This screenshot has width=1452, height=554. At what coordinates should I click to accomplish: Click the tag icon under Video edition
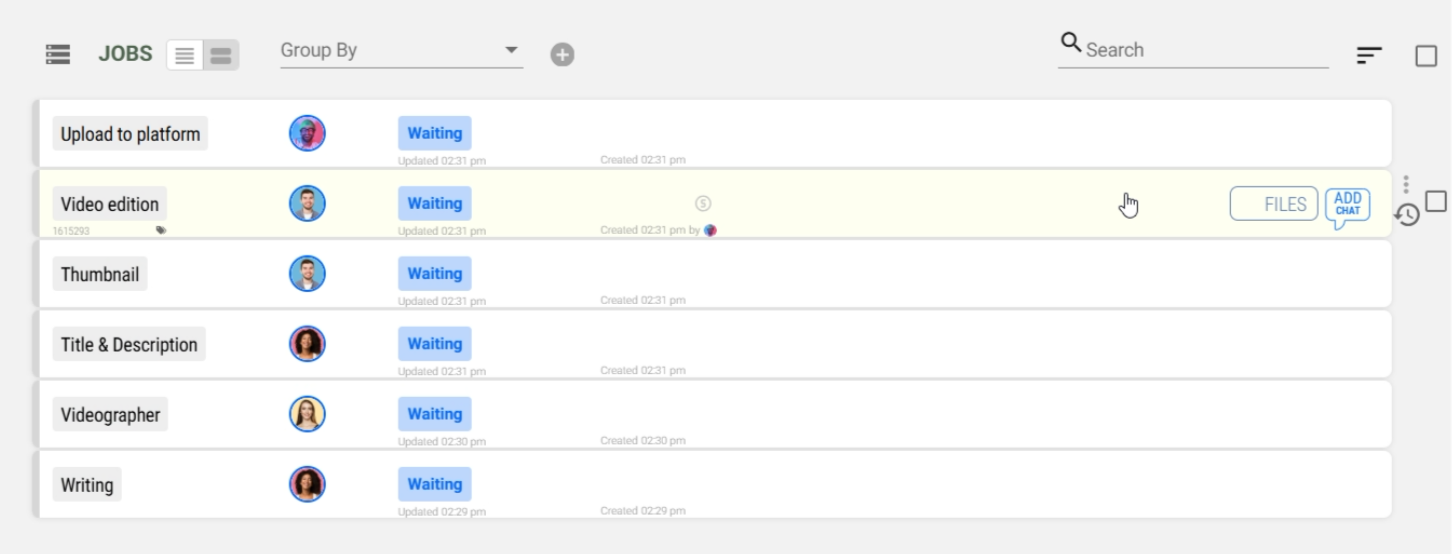click(161, 230)
